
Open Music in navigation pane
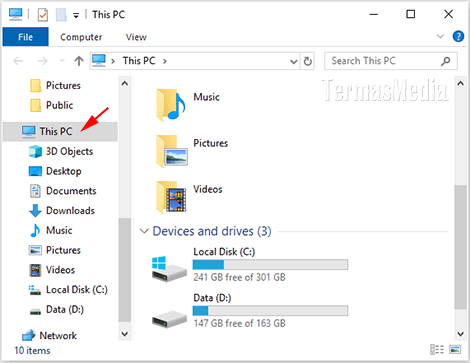(x=51, y=230)
